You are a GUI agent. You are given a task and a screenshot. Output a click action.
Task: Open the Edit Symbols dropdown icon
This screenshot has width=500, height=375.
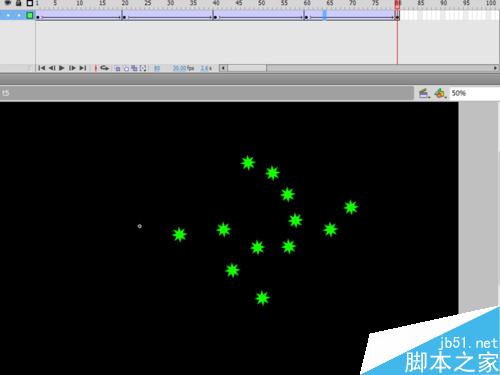[440, 93]
